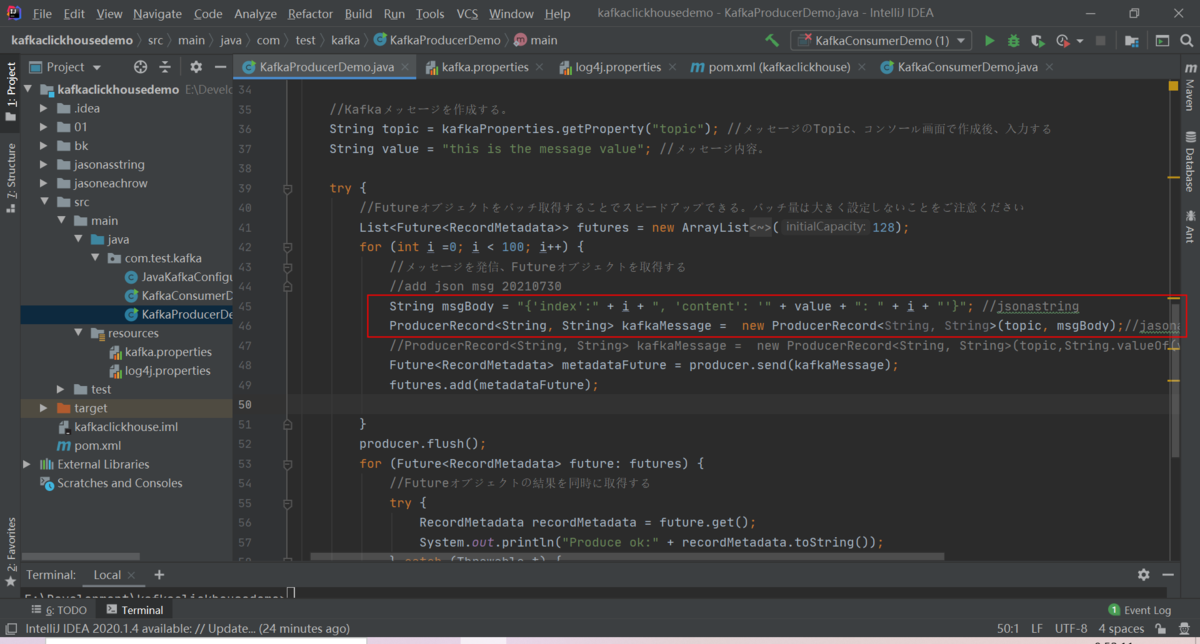1200x644 pixels.
Task: Open Project view selector dropdown
Action: point(66,67)
